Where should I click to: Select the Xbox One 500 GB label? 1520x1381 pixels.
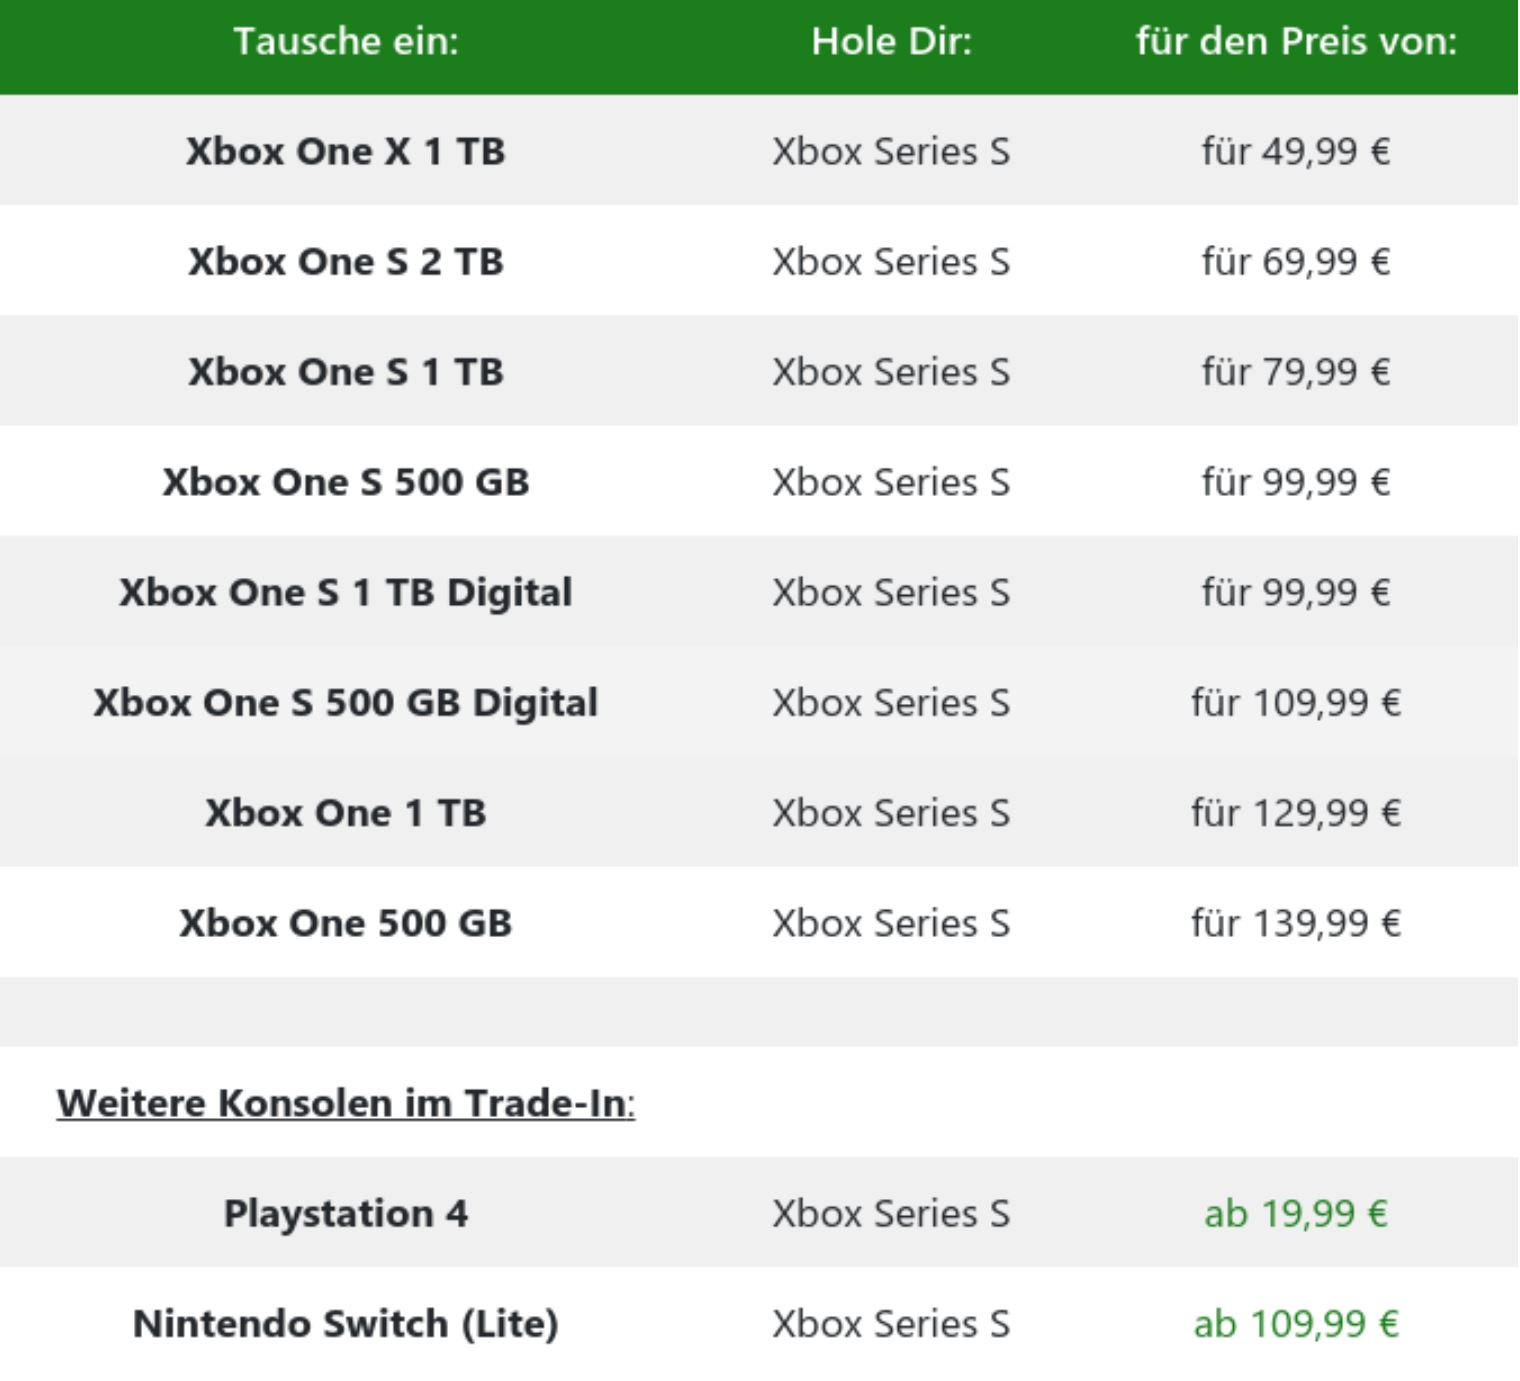tap(346, 922)
